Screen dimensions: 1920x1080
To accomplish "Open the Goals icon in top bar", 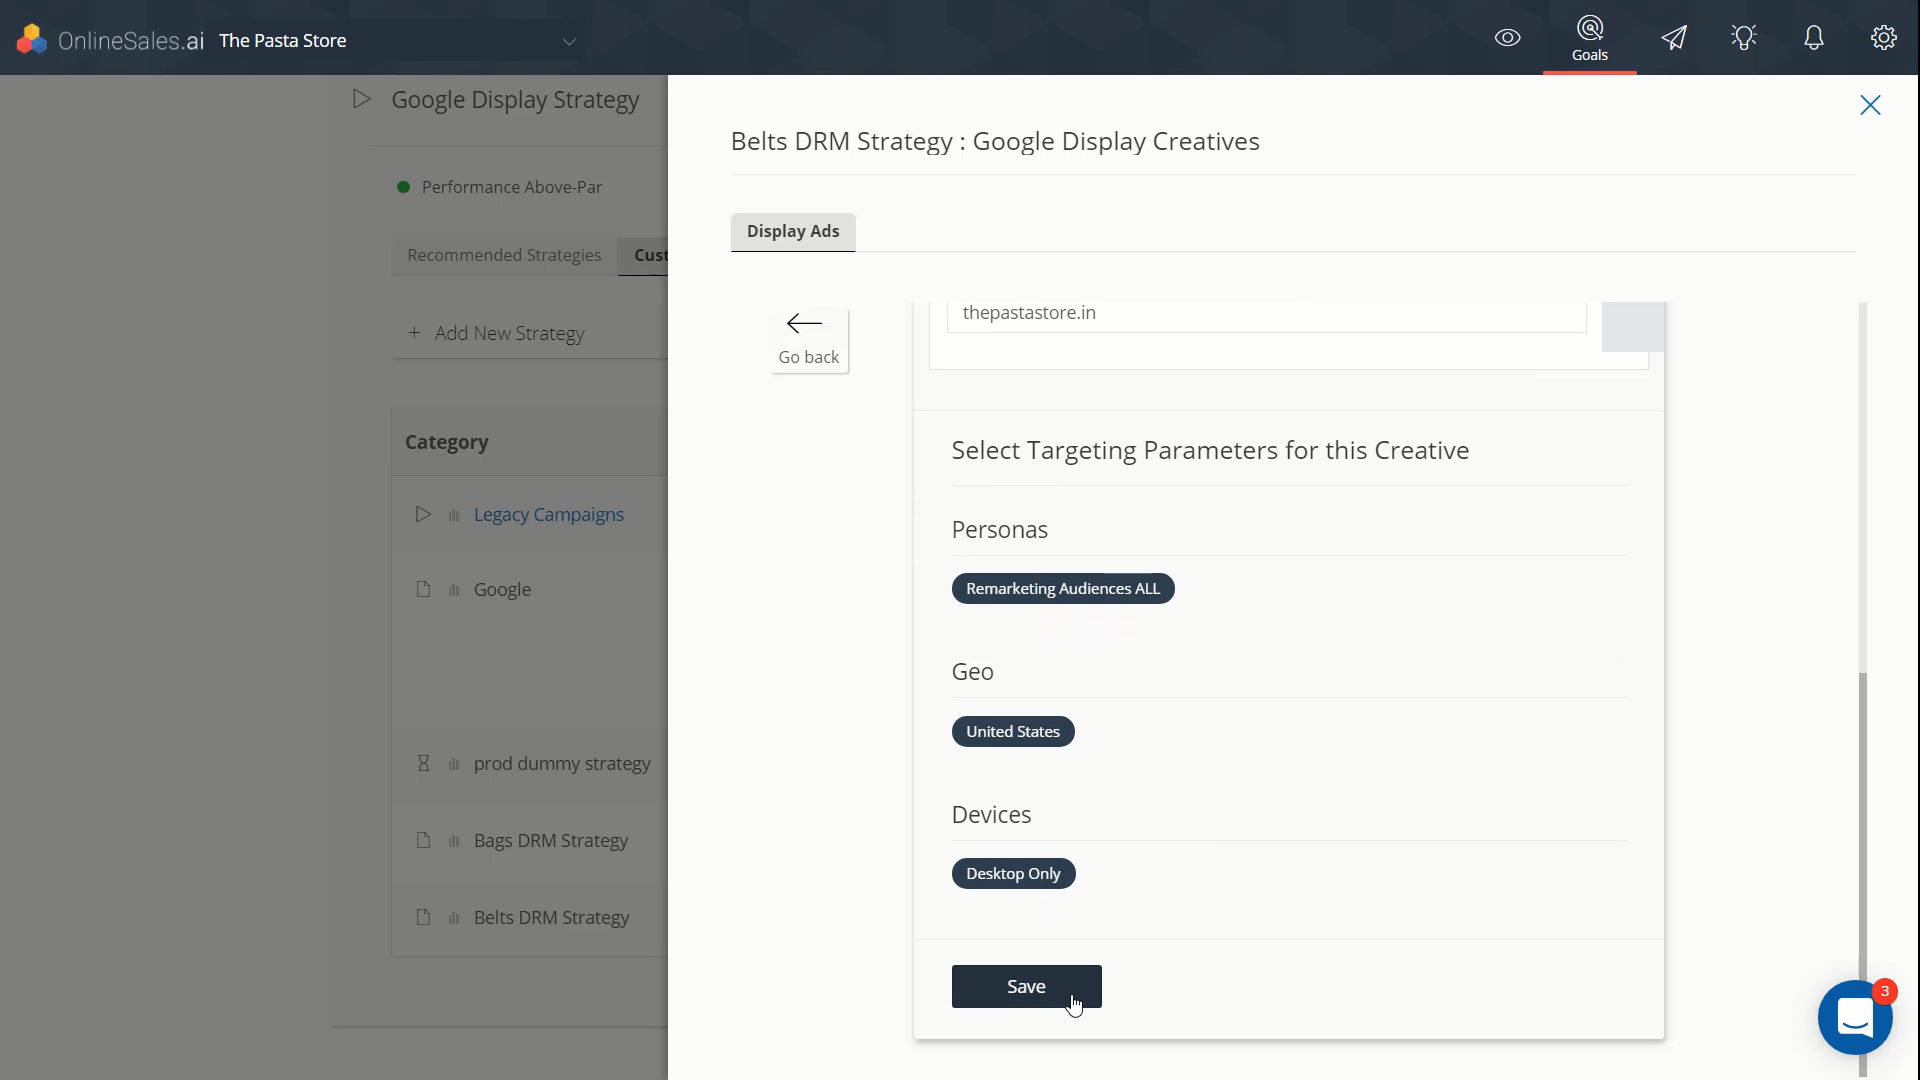I will [1589, 38].
